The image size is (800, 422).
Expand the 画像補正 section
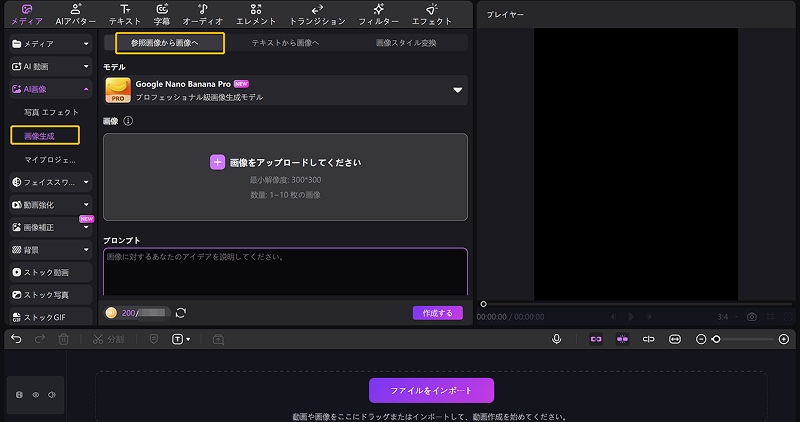[x=51, y=227]
